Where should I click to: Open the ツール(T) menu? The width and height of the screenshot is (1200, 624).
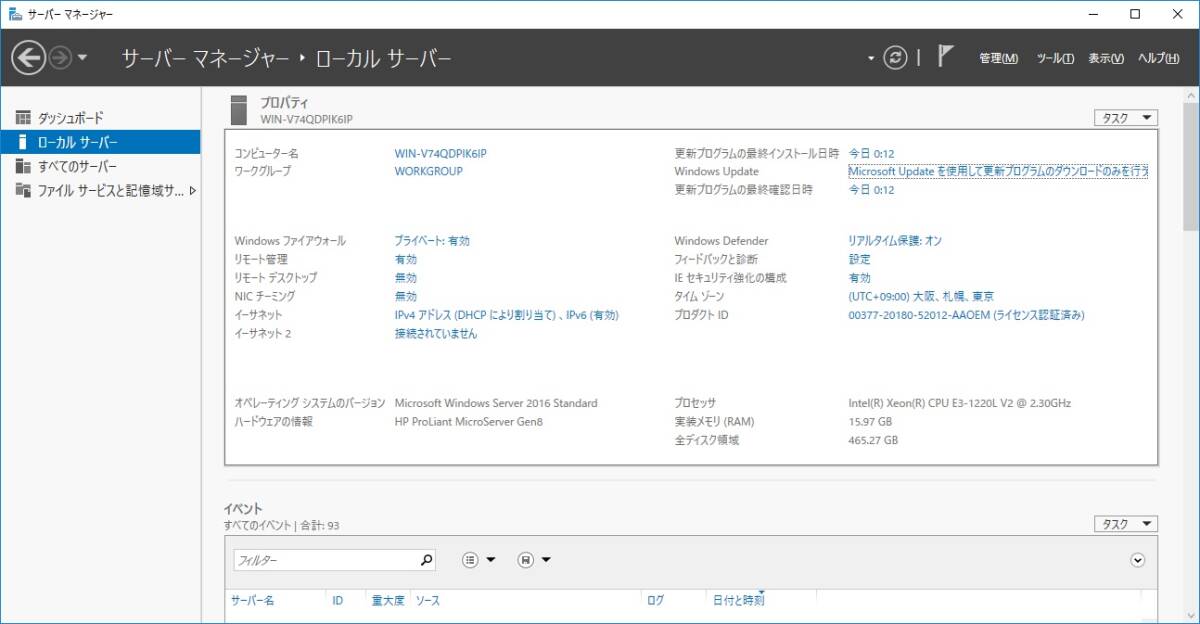1055,59
